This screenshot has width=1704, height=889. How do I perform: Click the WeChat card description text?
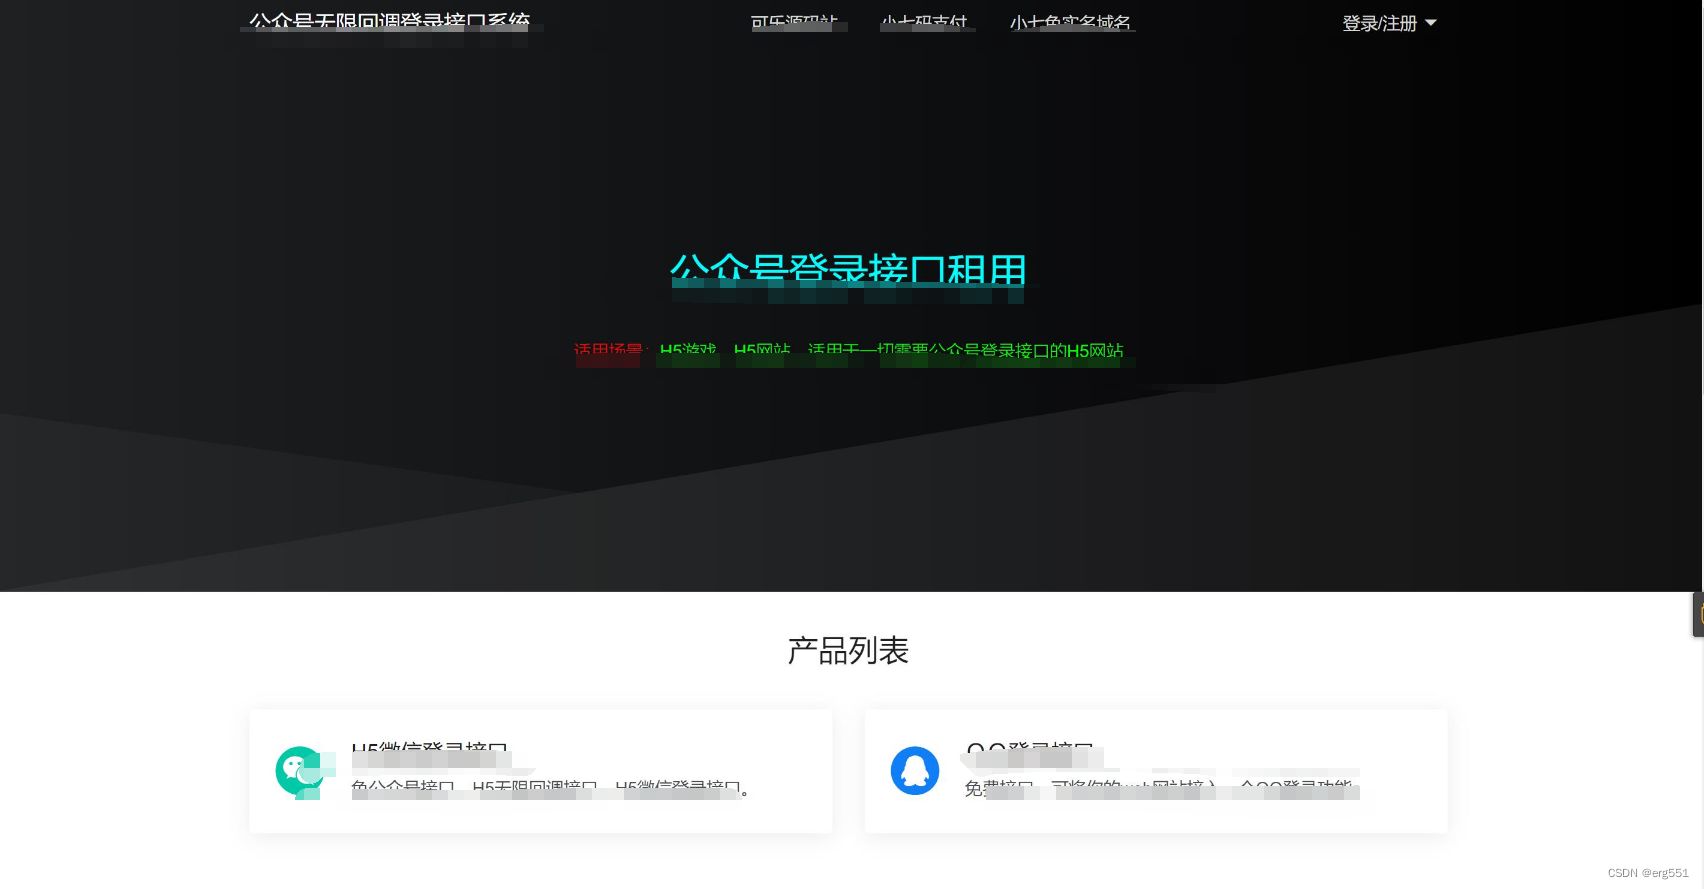click(550, 788)
